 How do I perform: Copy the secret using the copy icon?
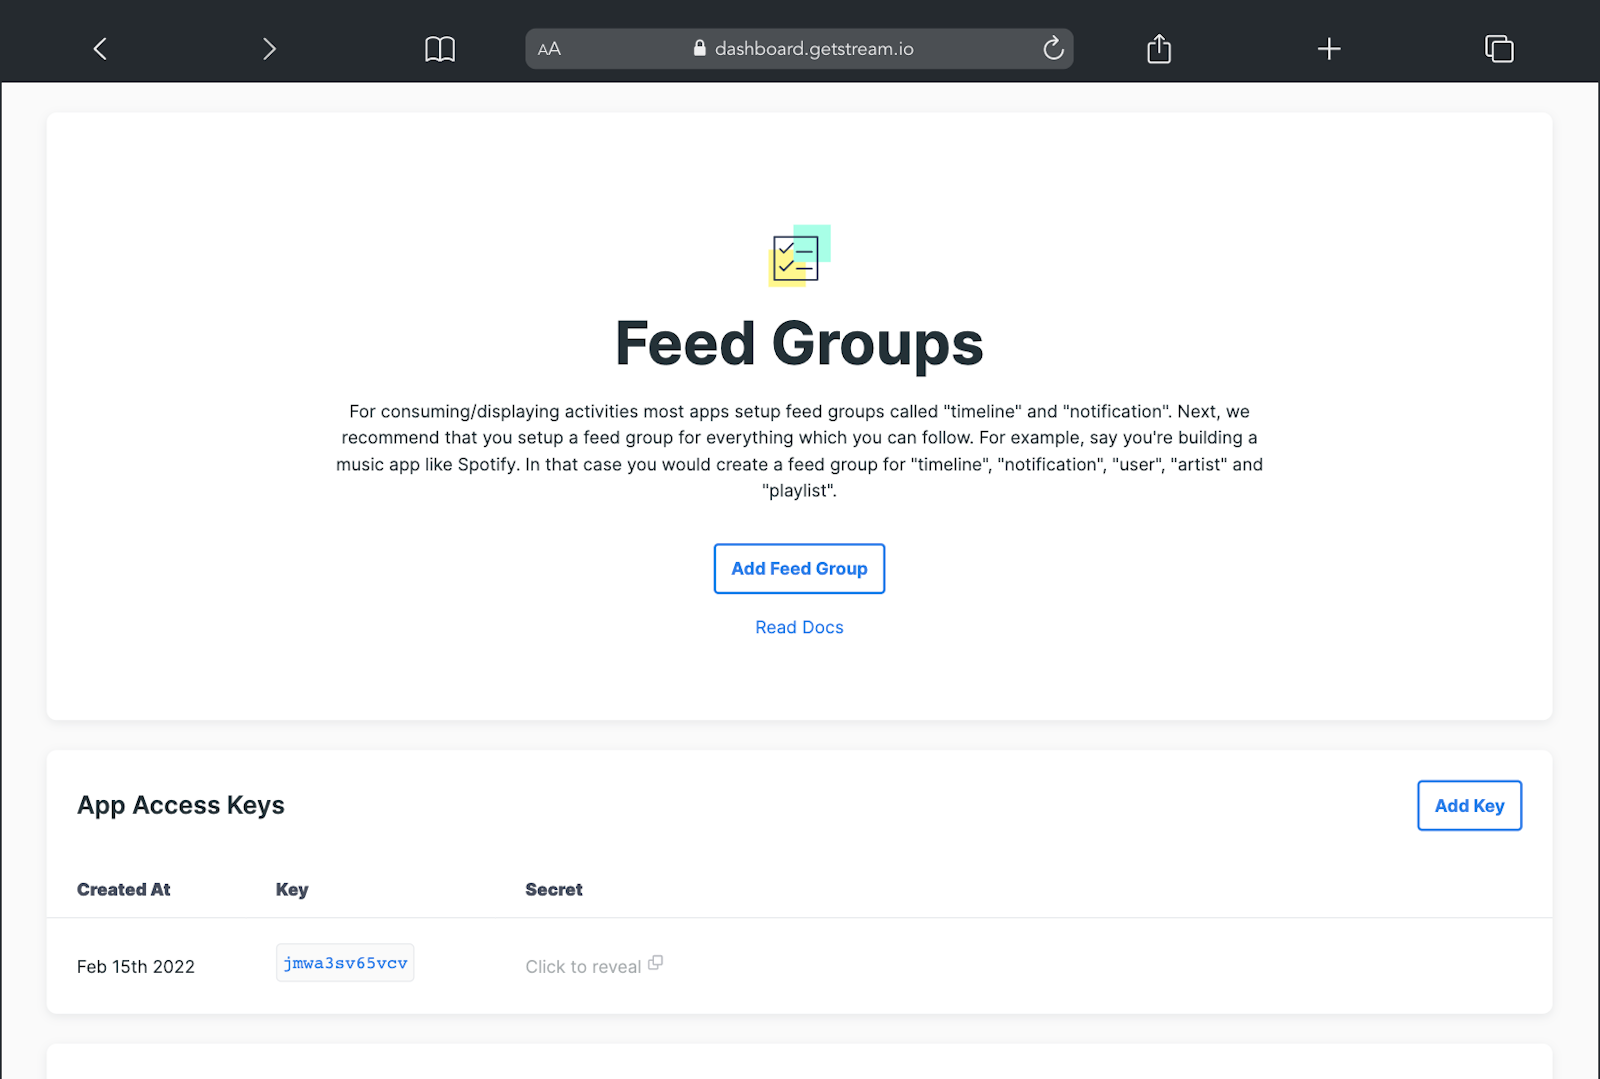point(657,962)
